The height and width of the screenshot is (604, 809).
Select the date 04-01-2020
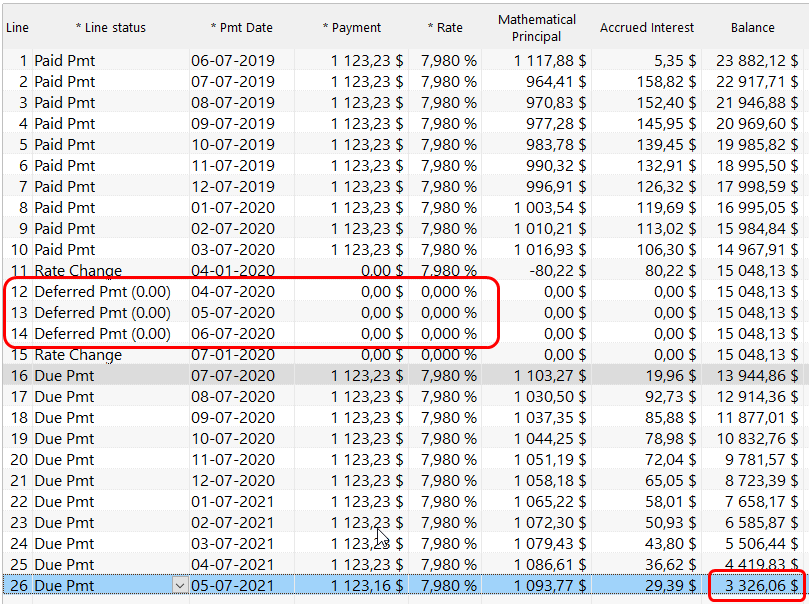[x=233, y=271]
